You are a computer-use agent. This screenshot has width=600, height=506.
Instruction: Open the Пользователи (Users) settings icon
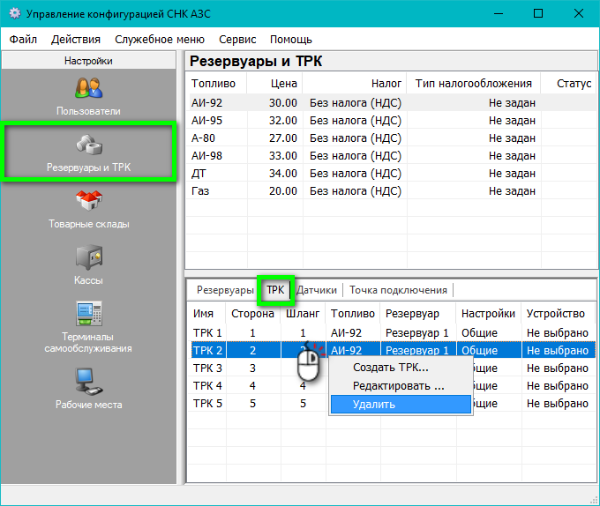coord(89,88)
